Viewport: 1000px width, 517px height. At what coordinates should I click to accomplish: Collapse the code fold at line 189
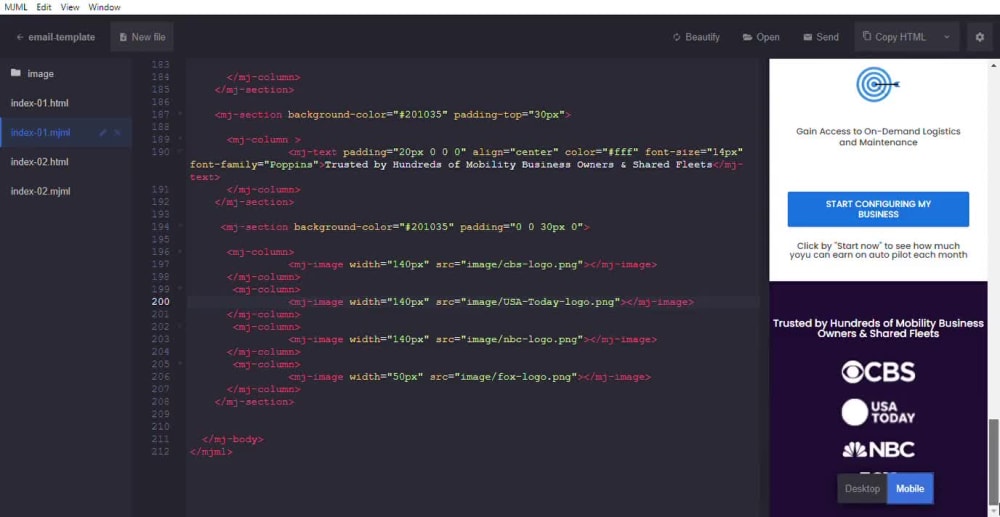tap(180, 140)
